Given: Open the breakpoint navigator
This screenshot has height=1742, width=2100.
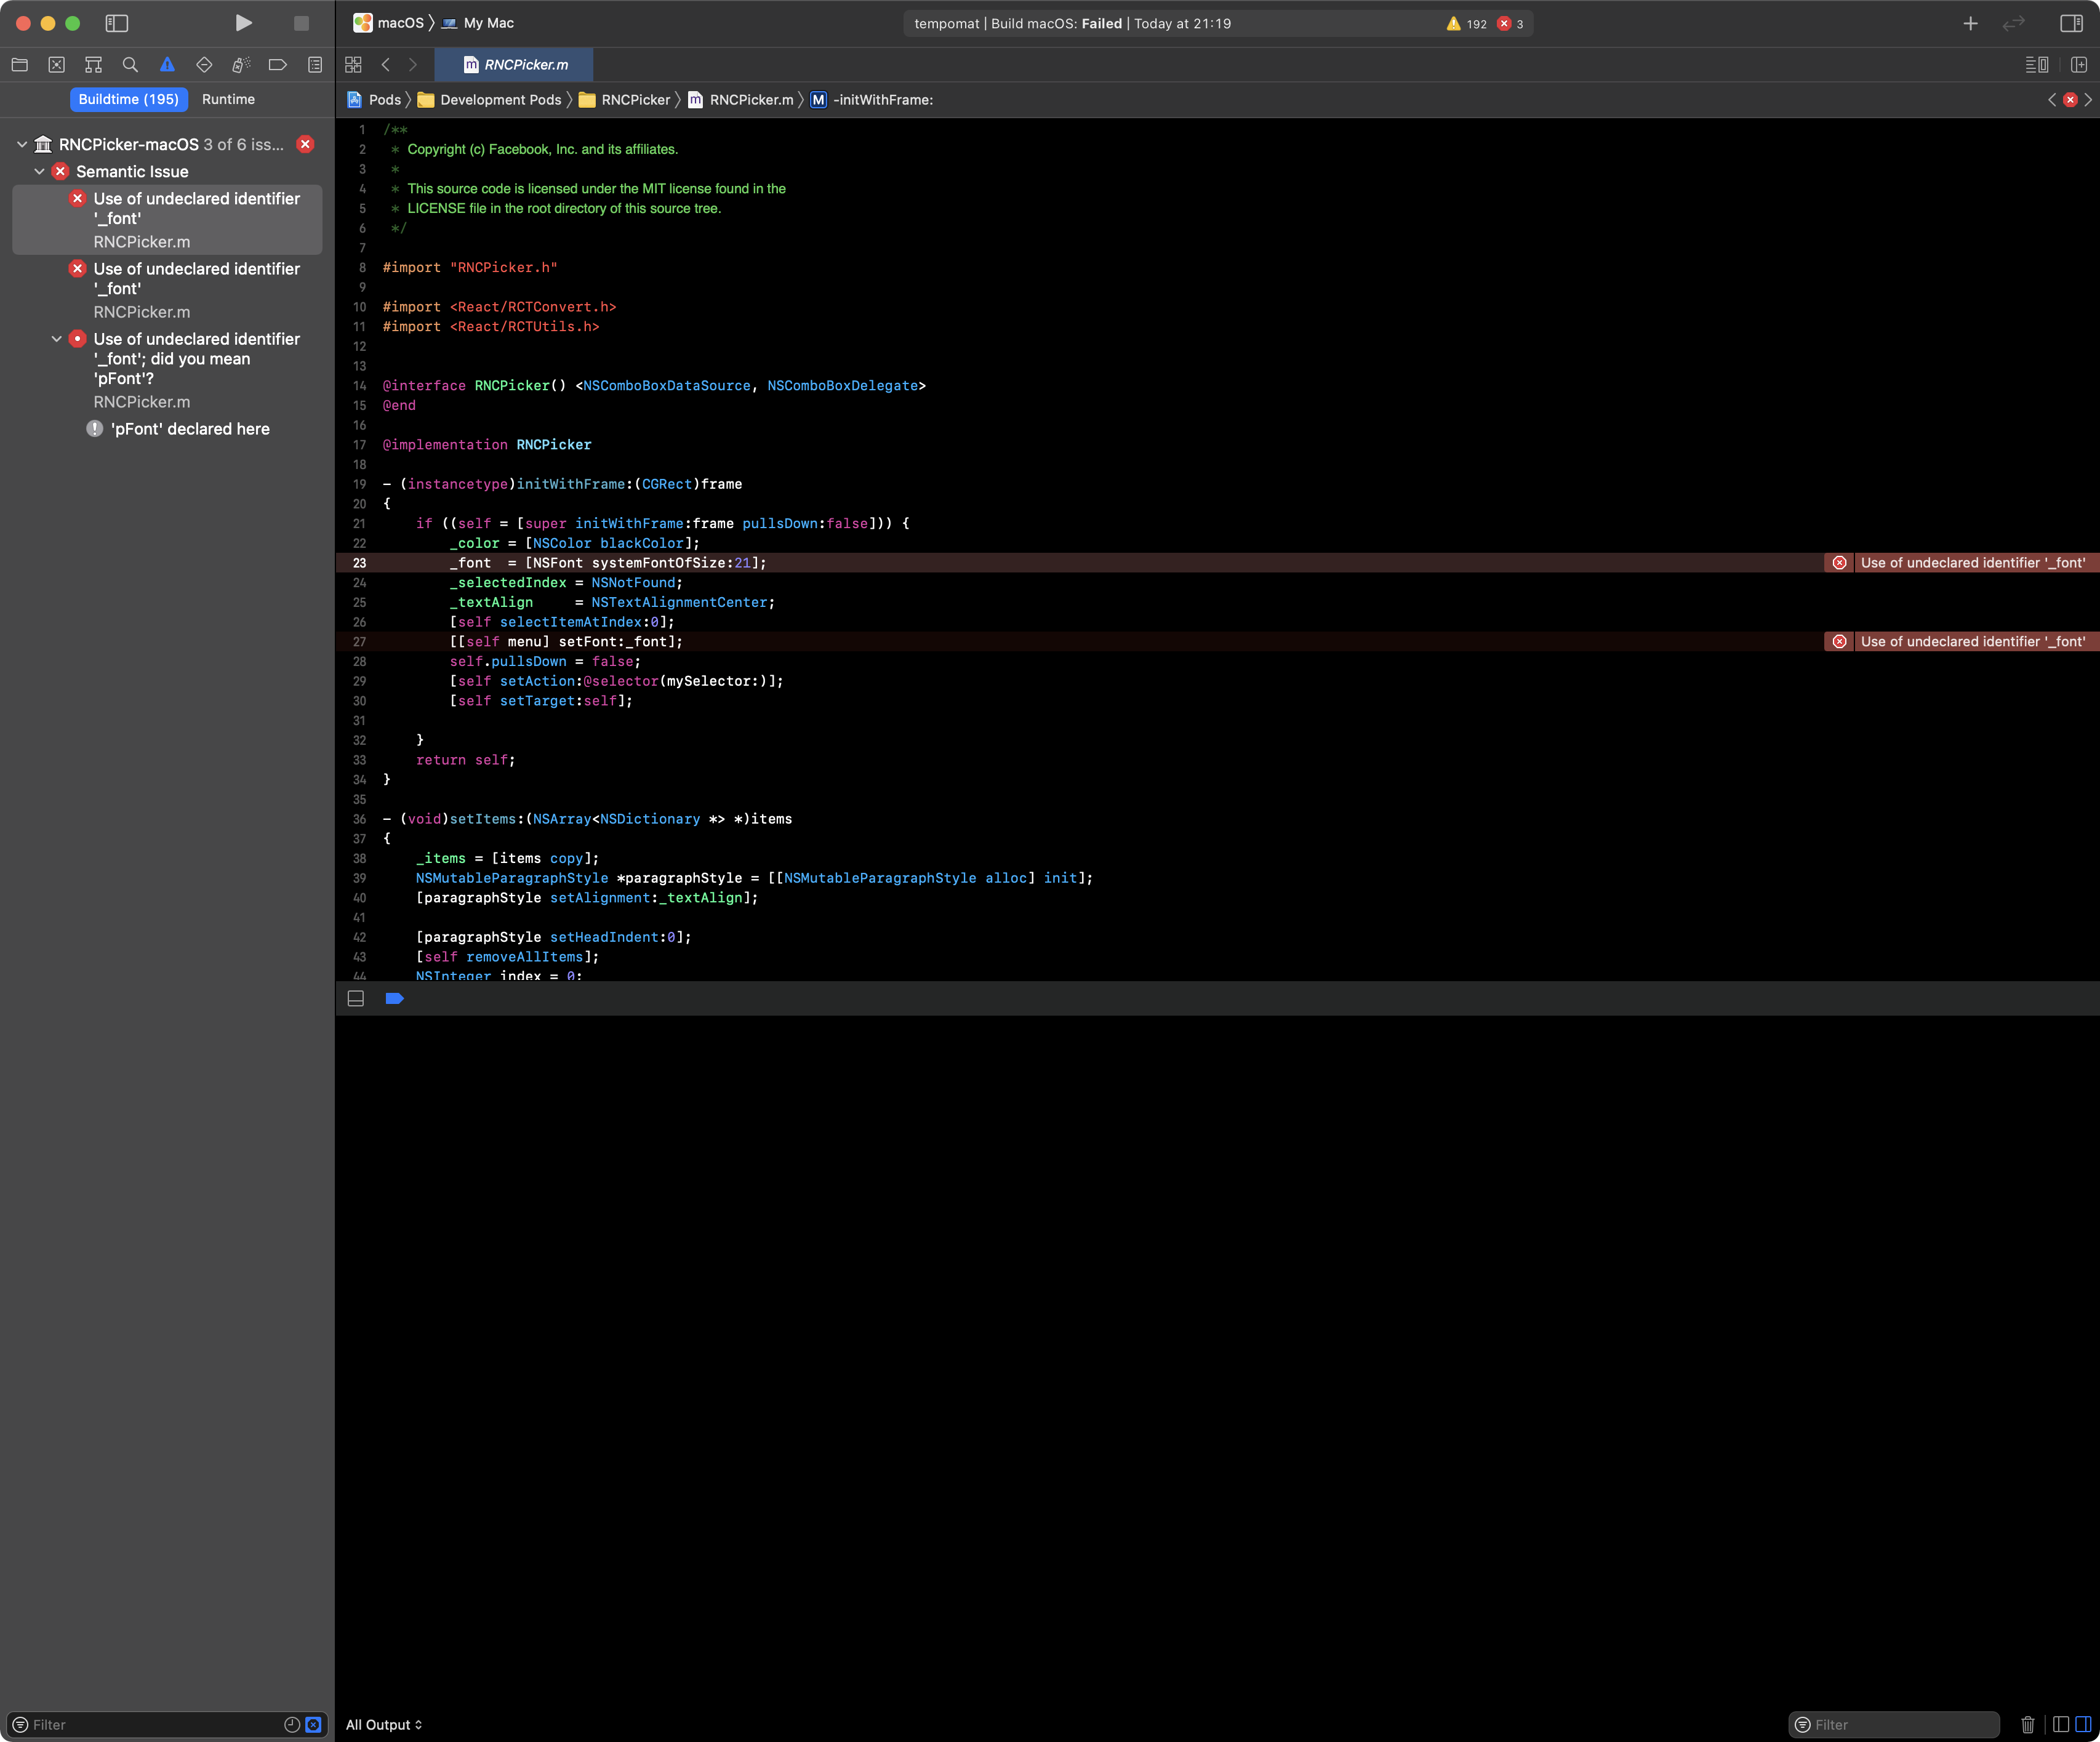Looking at the screenshot, I should tap(278, 65).
